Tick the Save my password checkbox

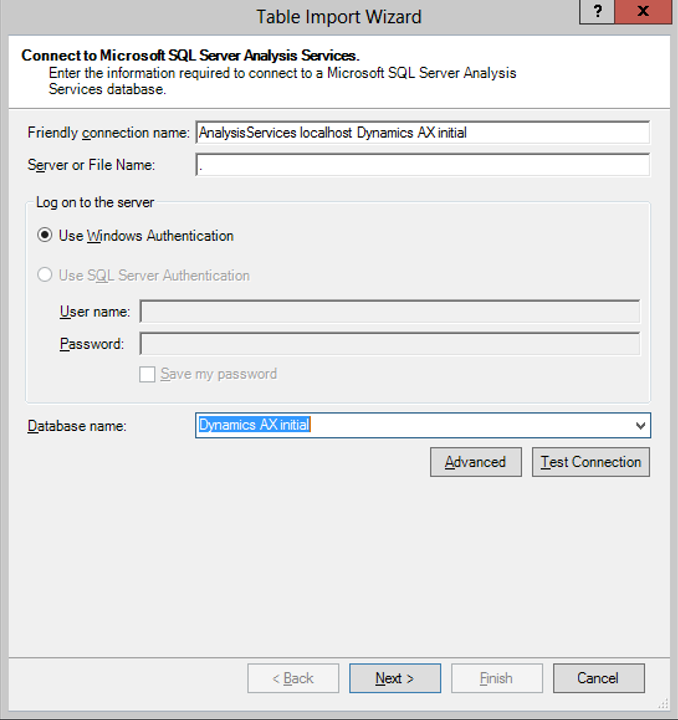(x=148, y=374)
